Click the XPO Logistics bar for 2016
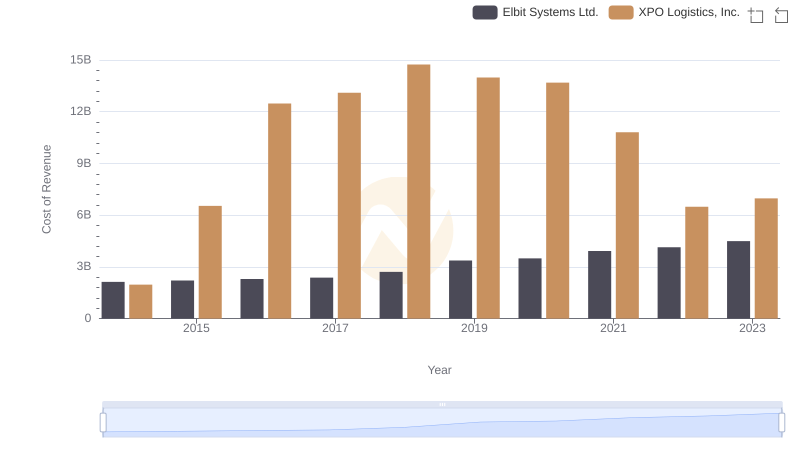 click(x=280, y=211)
